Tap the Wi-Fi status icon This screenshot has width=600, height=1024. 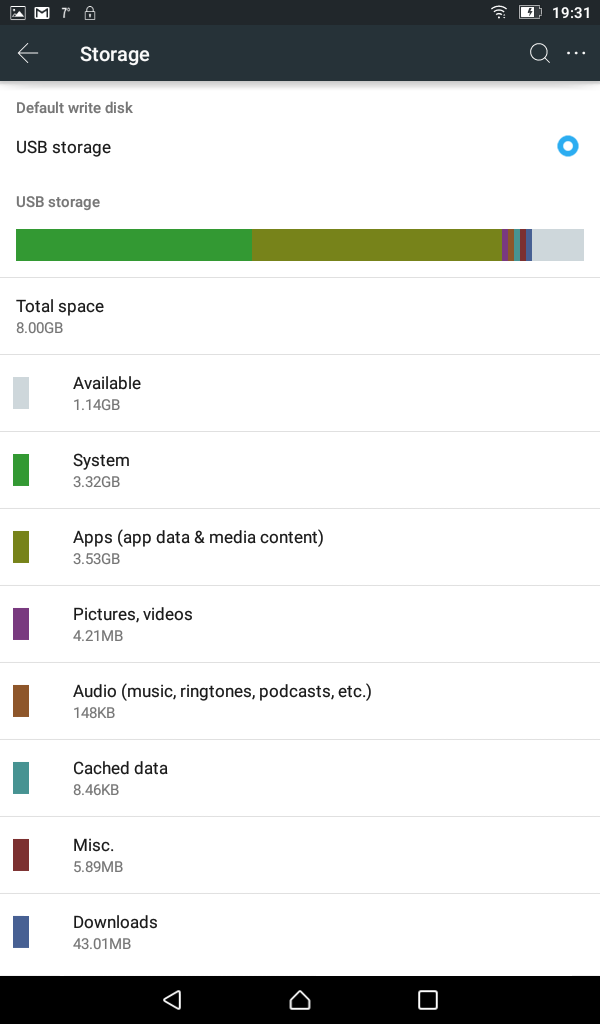click(x=499, y=12)
